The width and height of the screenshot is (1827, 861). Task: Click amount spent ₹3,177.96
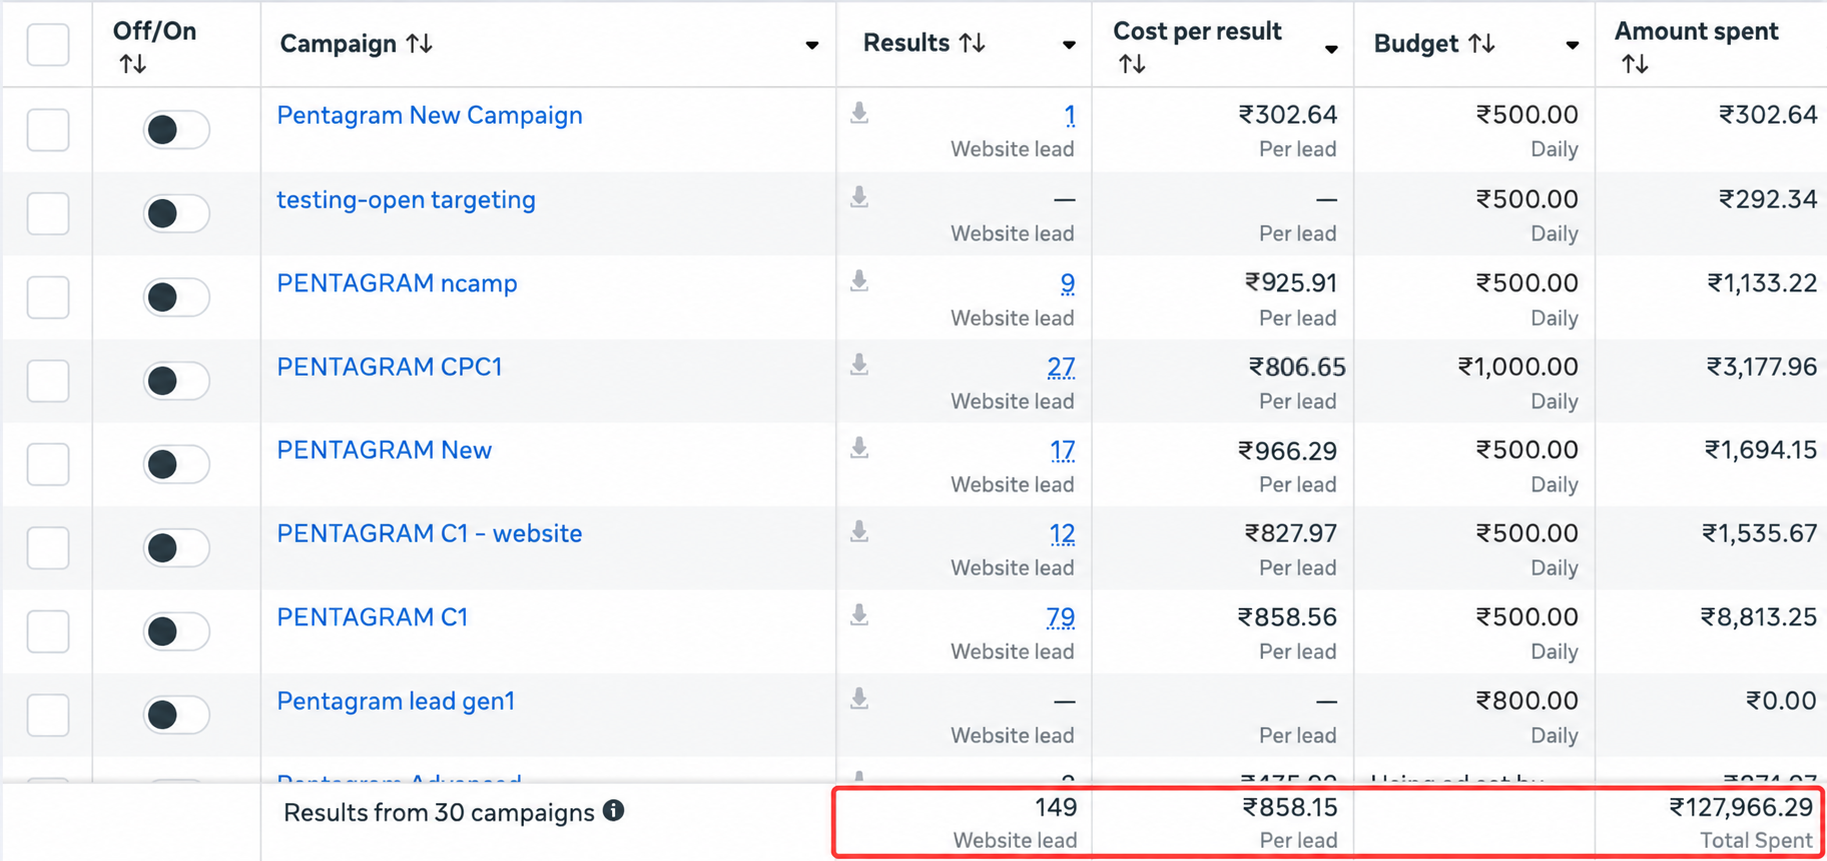(x=1761, y=367)
